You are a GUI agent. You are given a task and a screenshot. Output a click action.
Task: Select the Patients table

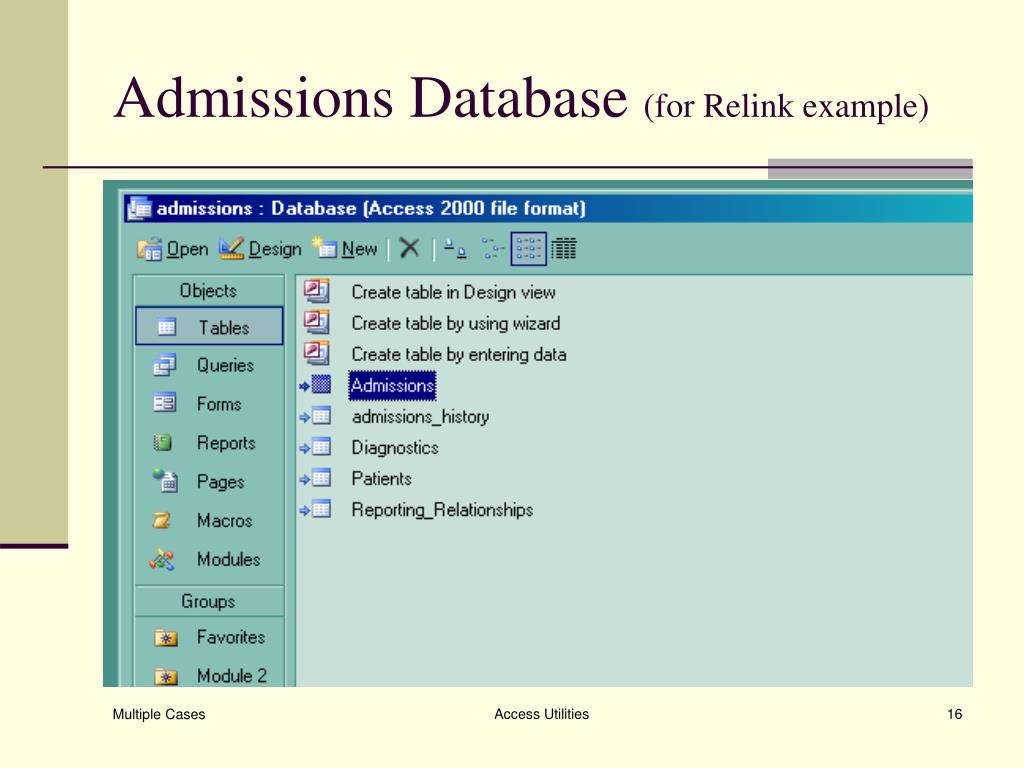381,479
